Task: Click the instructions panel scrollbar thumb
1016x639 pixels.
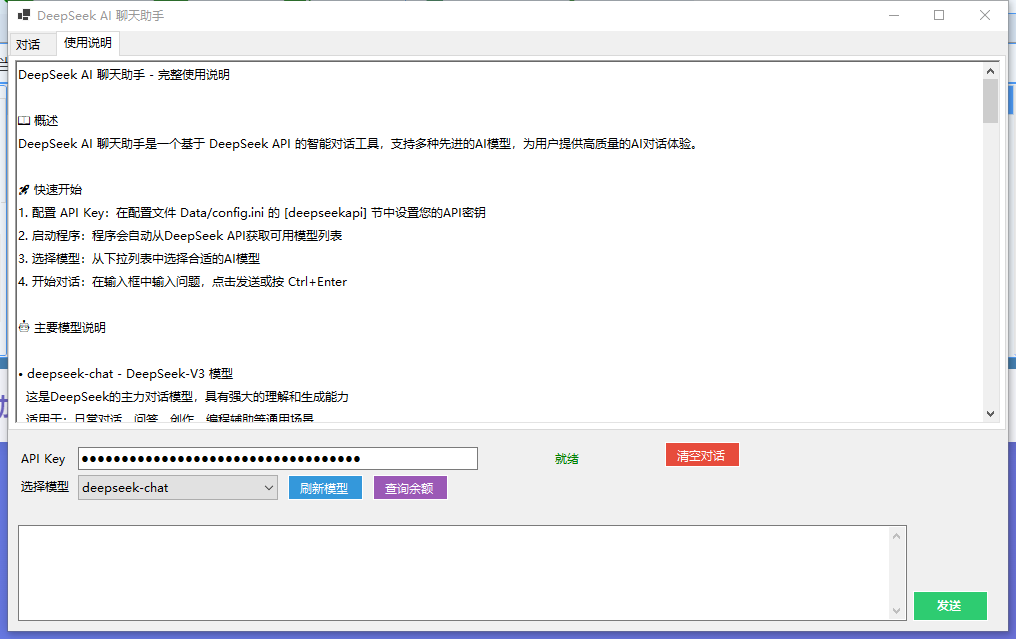Action: pyautogui.click(x=990, y=101)
